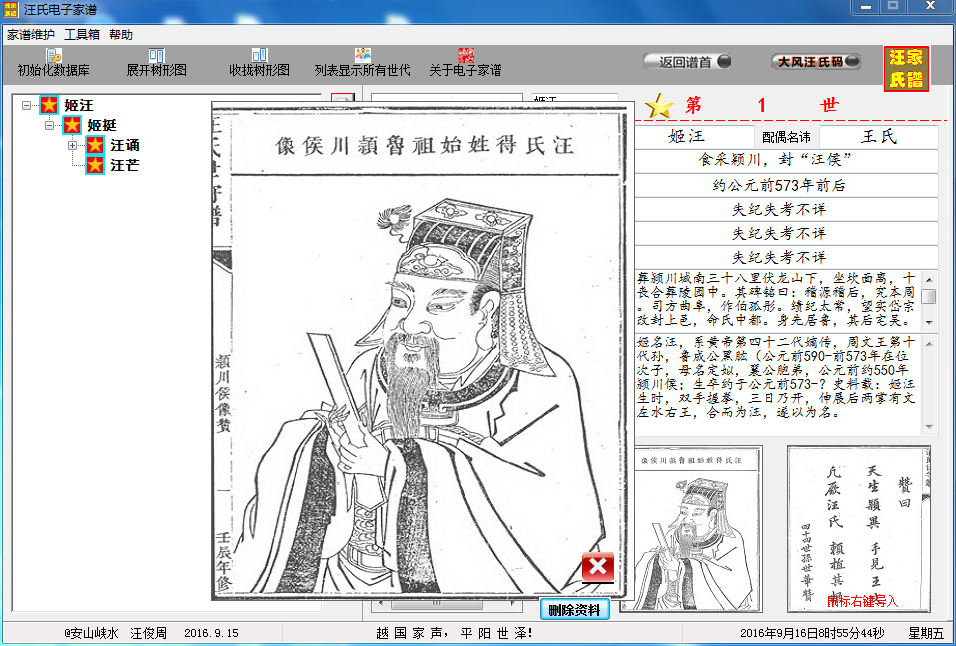Collapse the 姬挺 tree branch
The width and height of the screenshot is (956, 646).
click(x=49, y=125)
